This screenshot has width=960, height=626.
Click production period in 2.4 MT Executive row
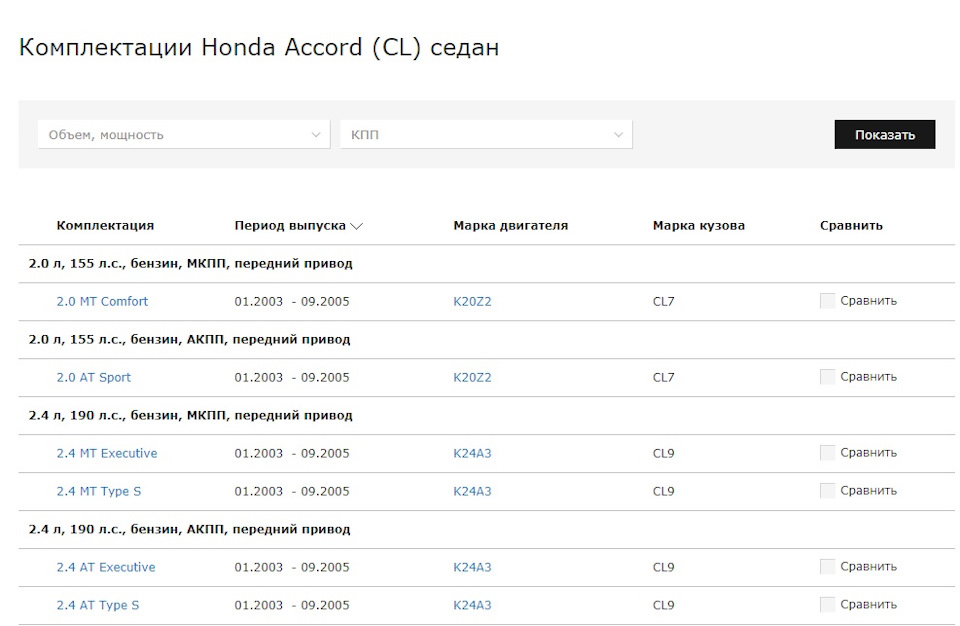[292, 453]
